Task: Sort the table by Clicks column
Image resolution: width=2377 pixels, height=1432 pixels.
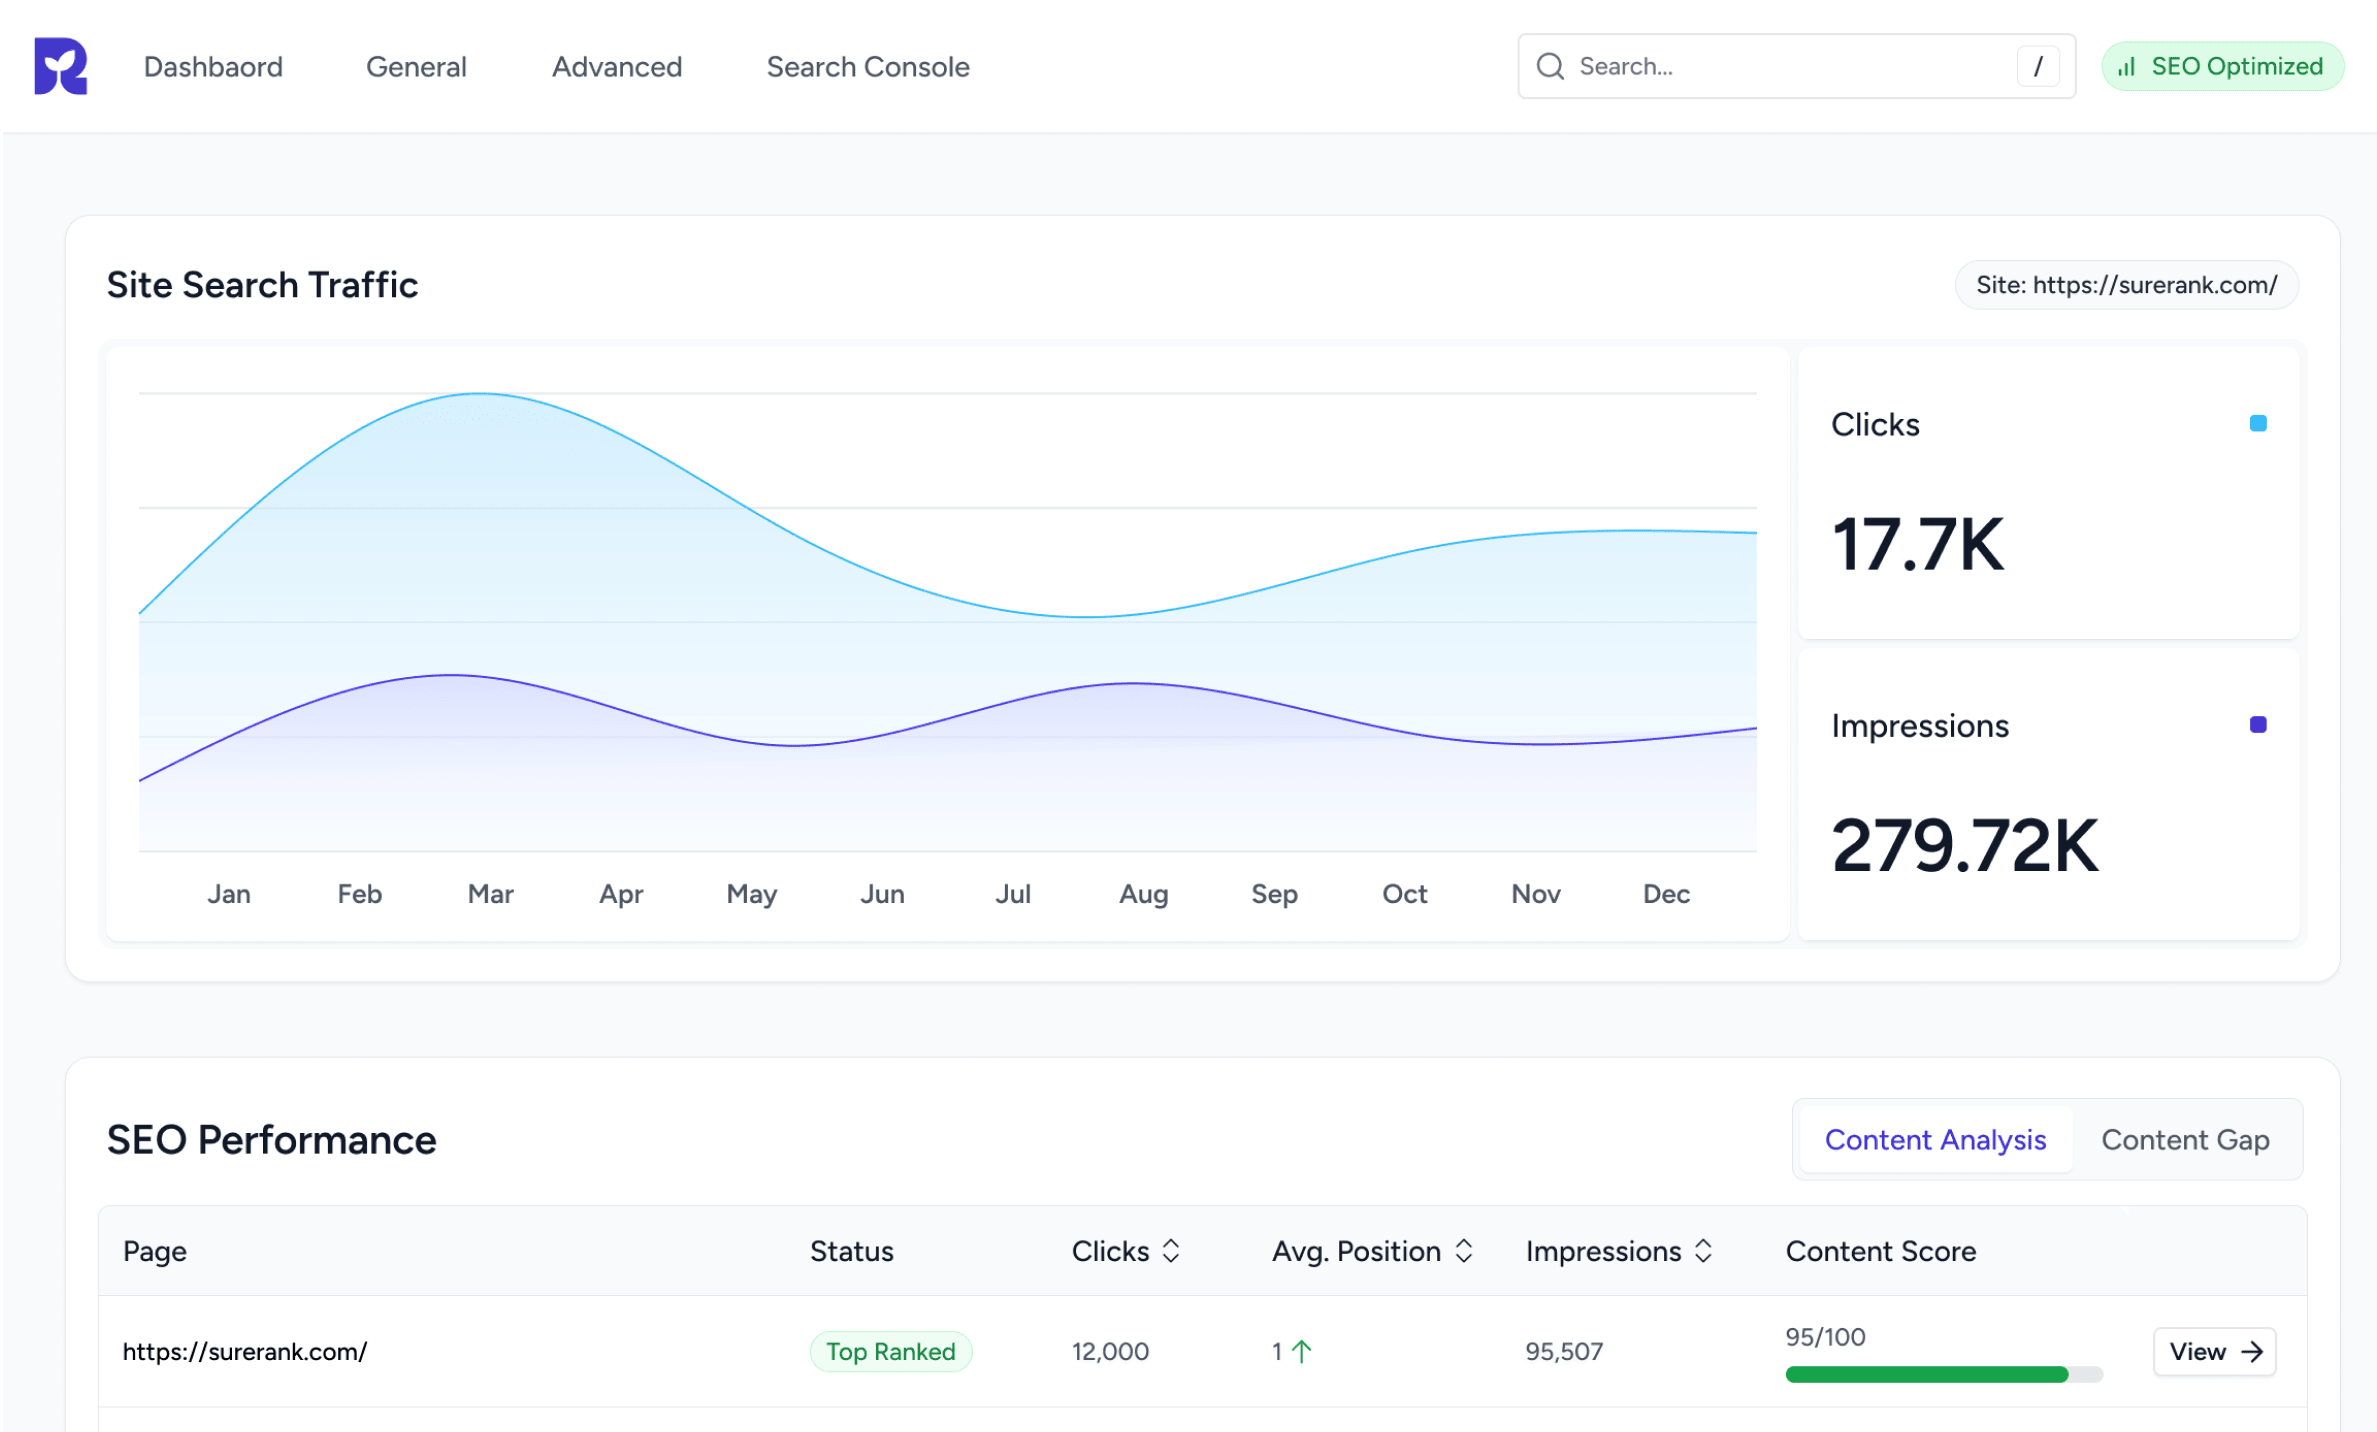Action: [x=1171, y=1251]
